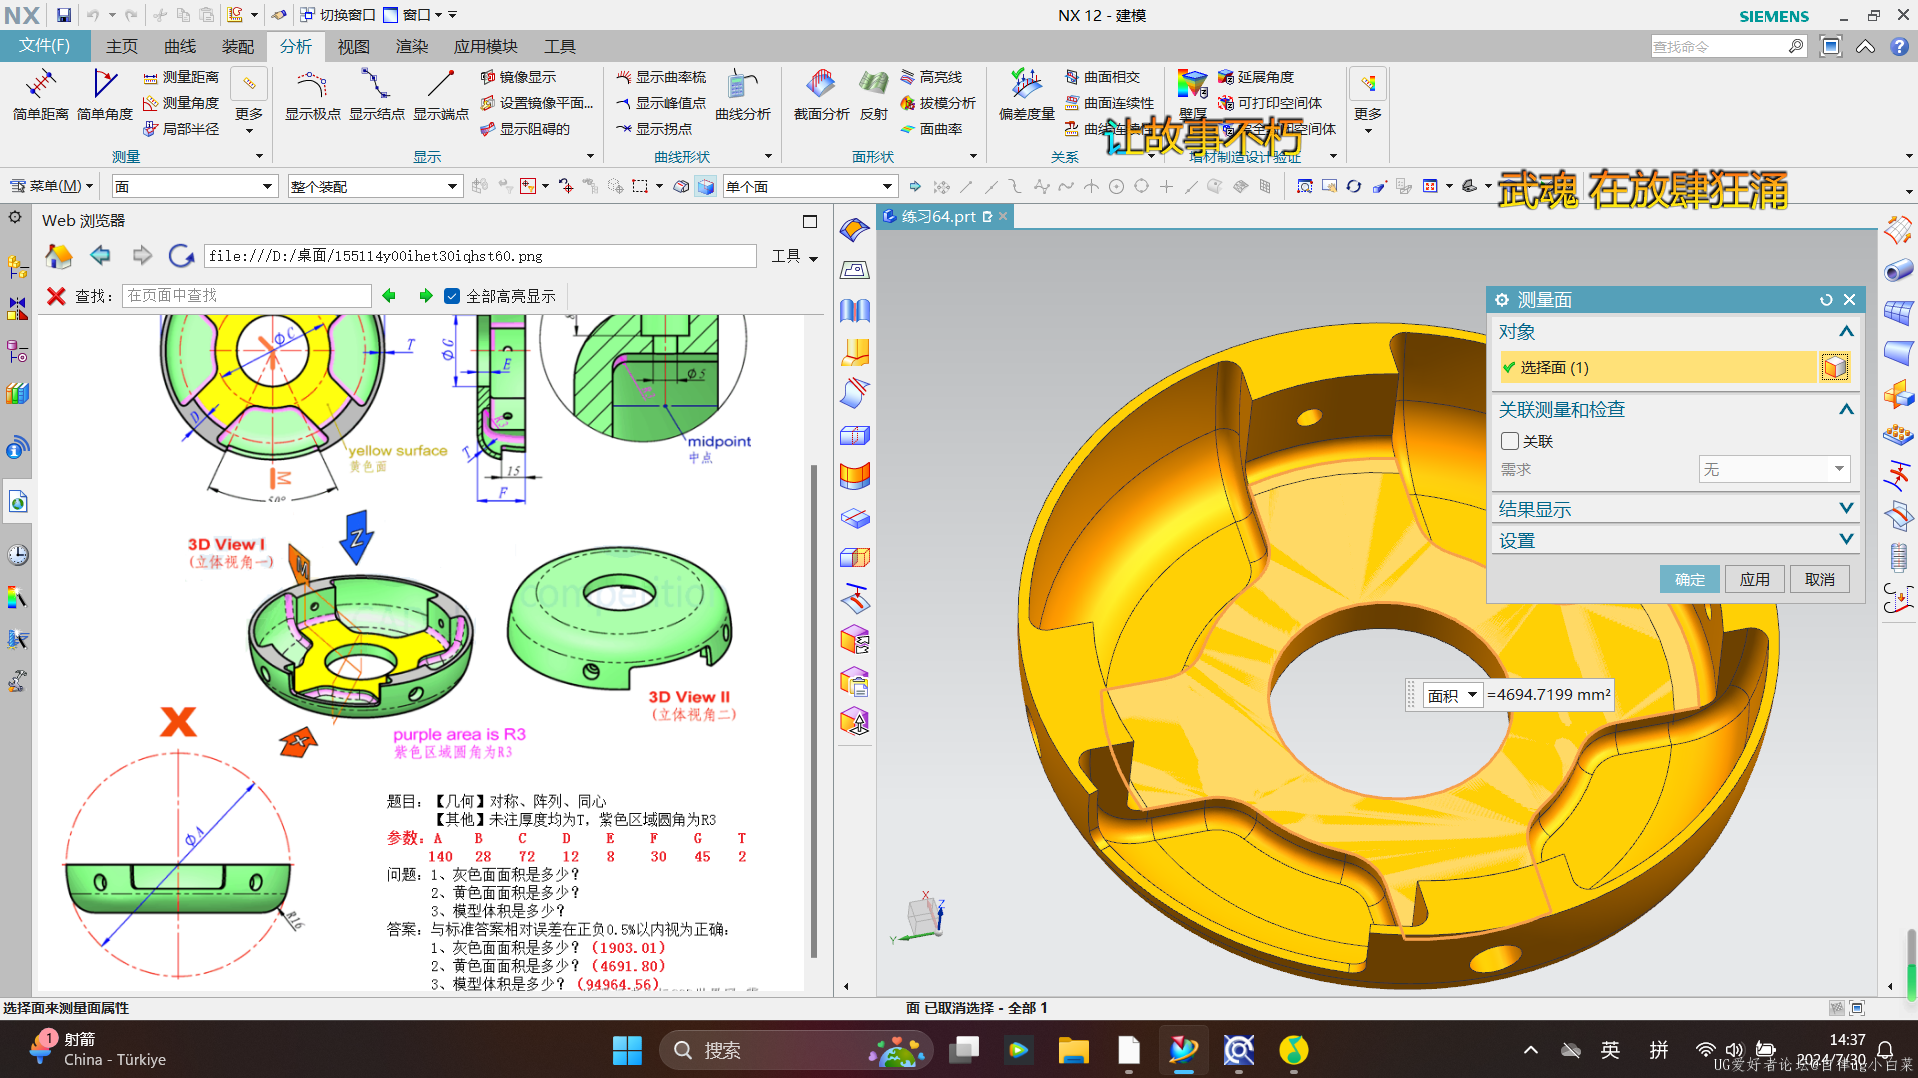1918x1078 pixels.
Task: Switch to the 主页 ribbon tab
Action: tap(122, 47)
